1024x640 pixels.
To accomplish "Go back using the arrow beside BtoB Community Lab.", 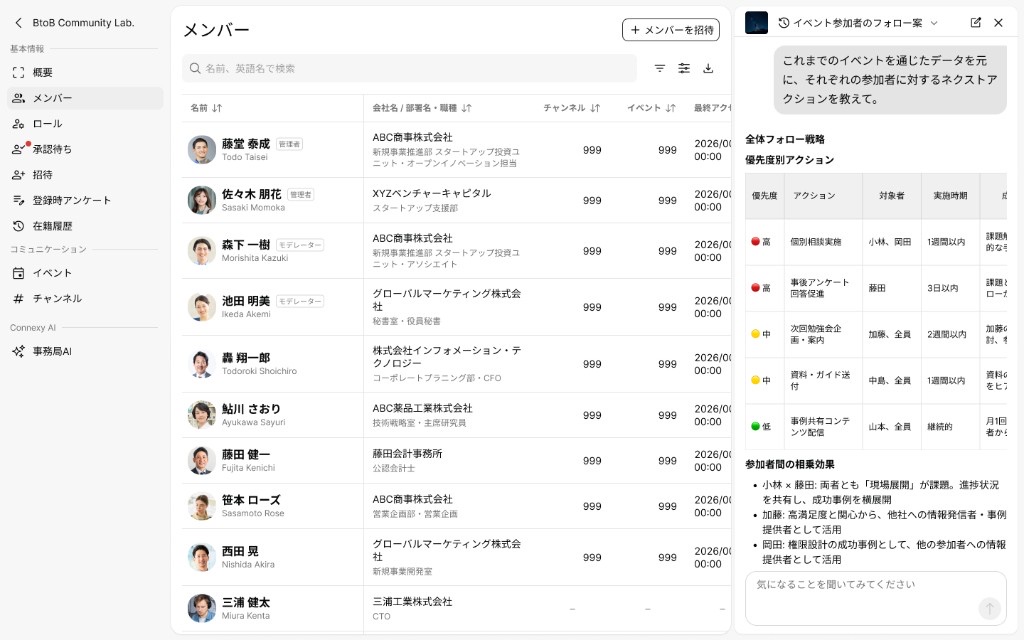I will tap(18, 23).
